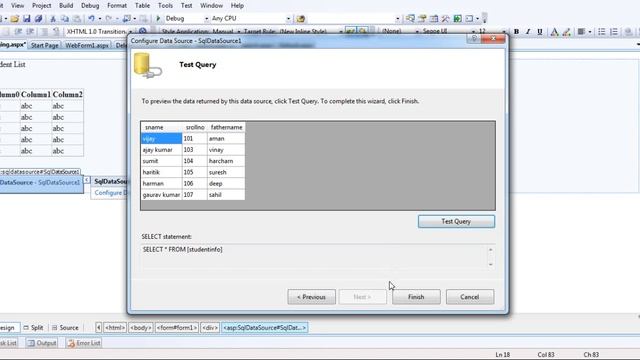Screen dimensions: 640x360
Task: Click the Background Color highlighter icon
Action: coord(566,32)
